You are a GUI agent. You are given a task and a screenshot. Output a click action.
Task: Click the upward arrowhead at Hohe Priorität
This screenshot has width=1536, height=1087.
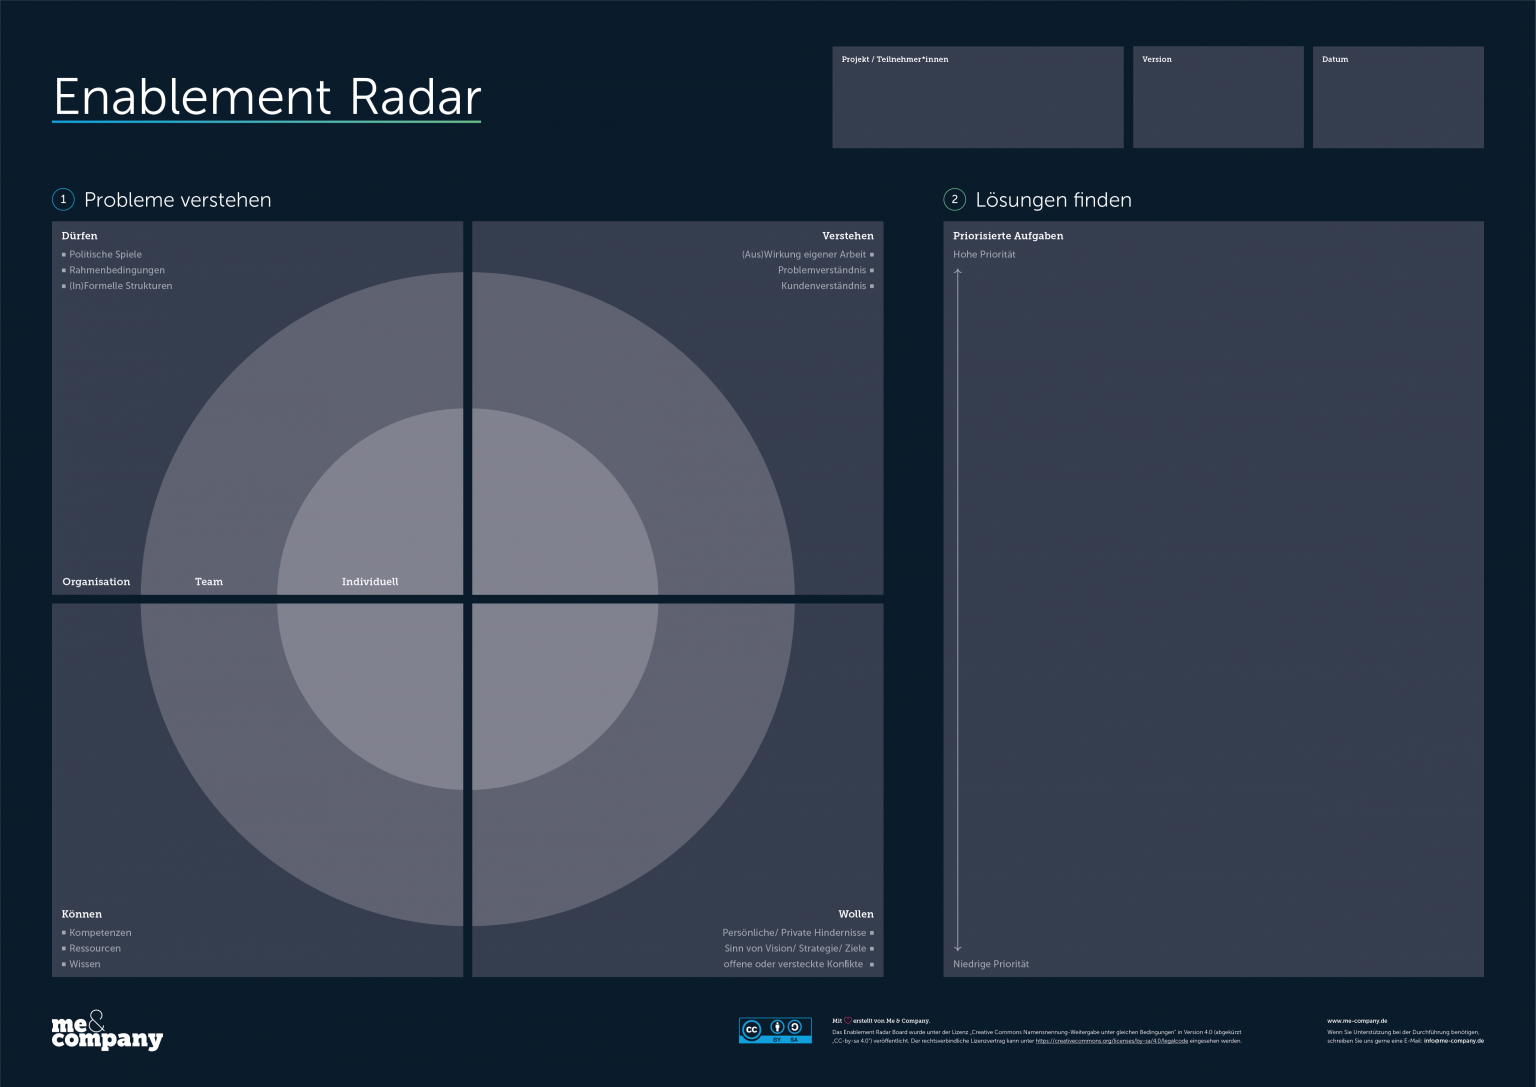tap(957, 272)
